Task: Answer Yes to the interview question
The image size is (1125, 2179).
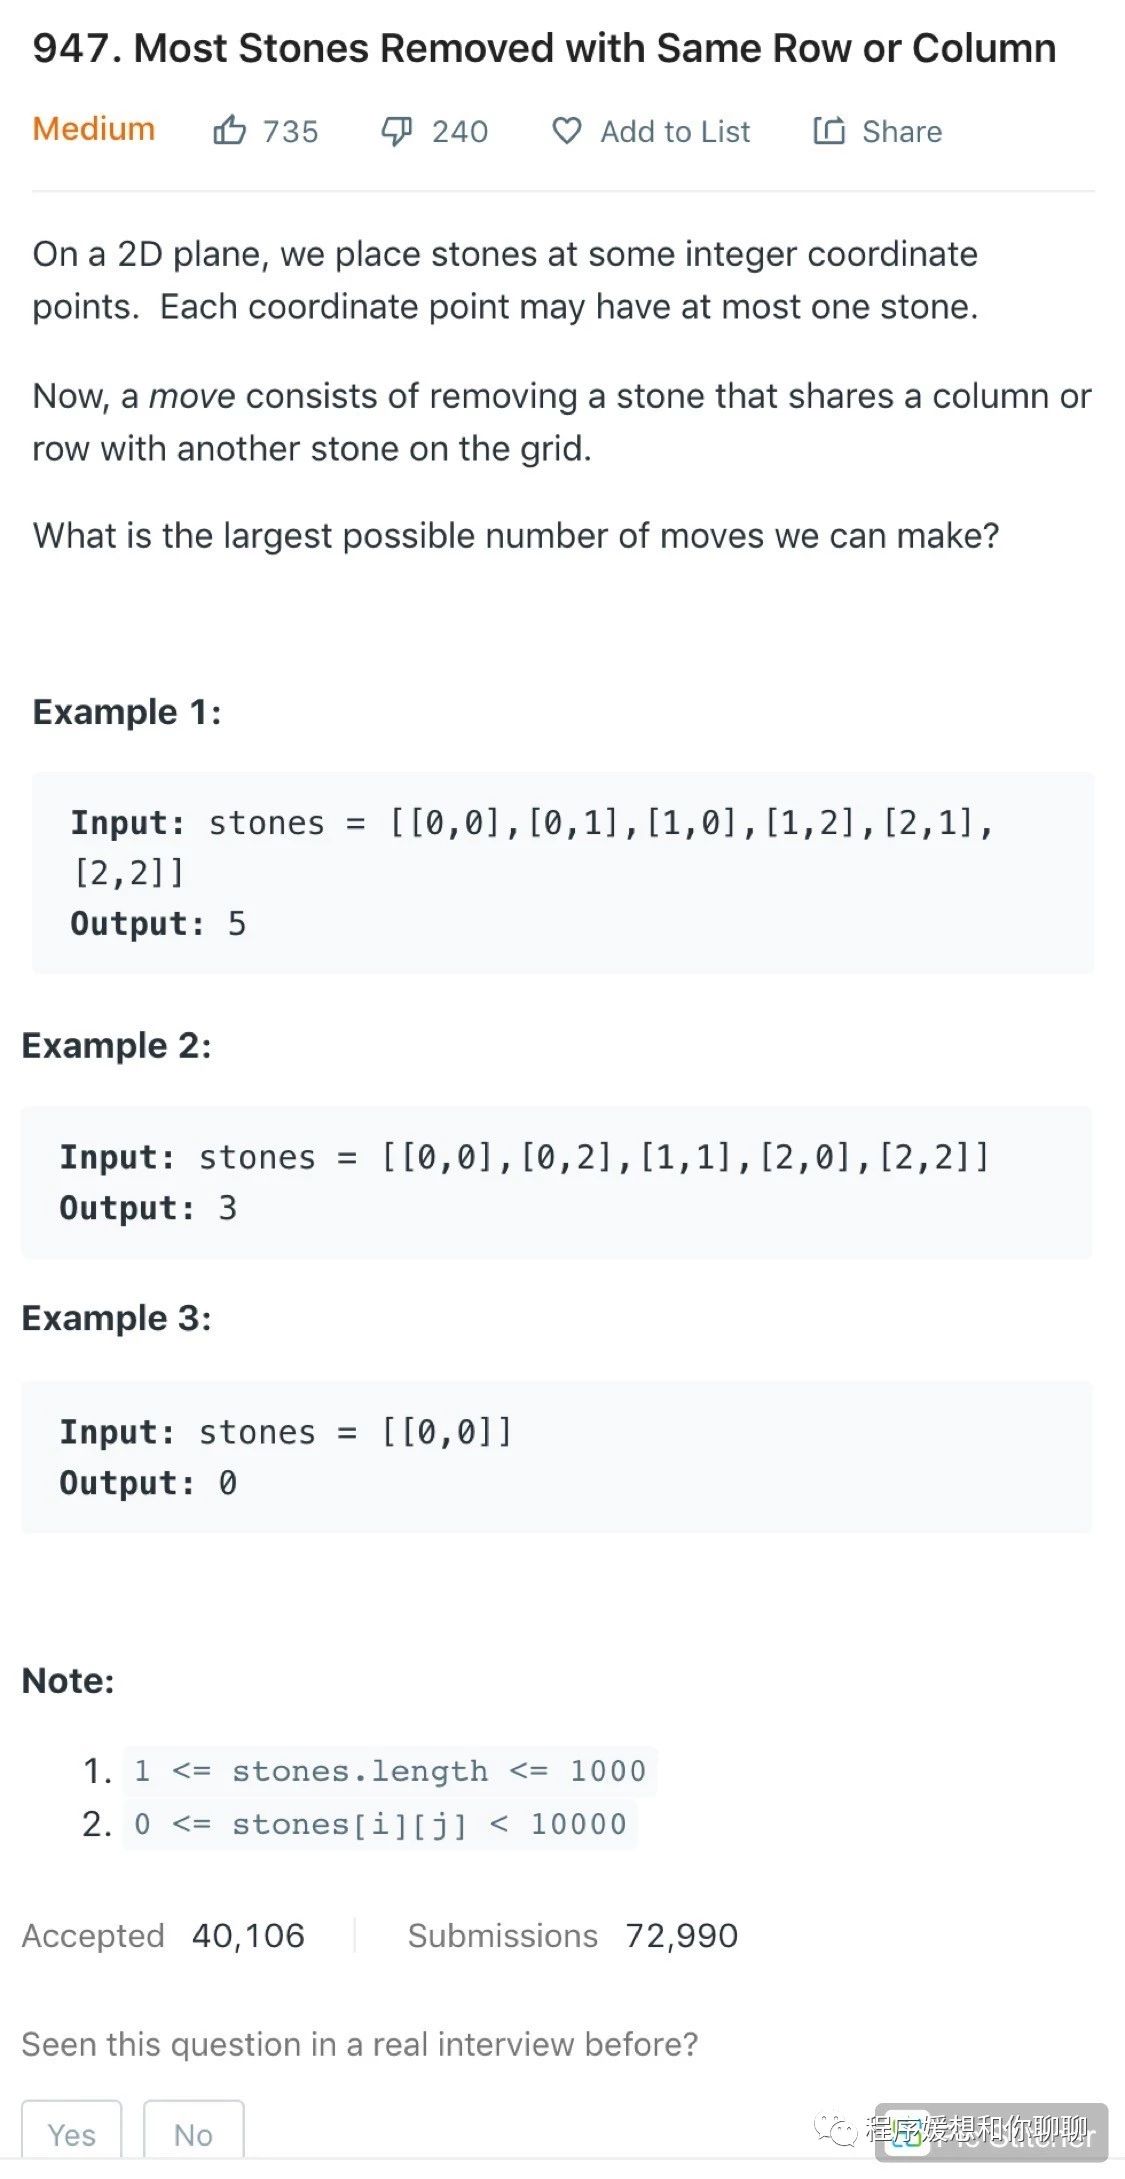Action: pos(72,2134)
